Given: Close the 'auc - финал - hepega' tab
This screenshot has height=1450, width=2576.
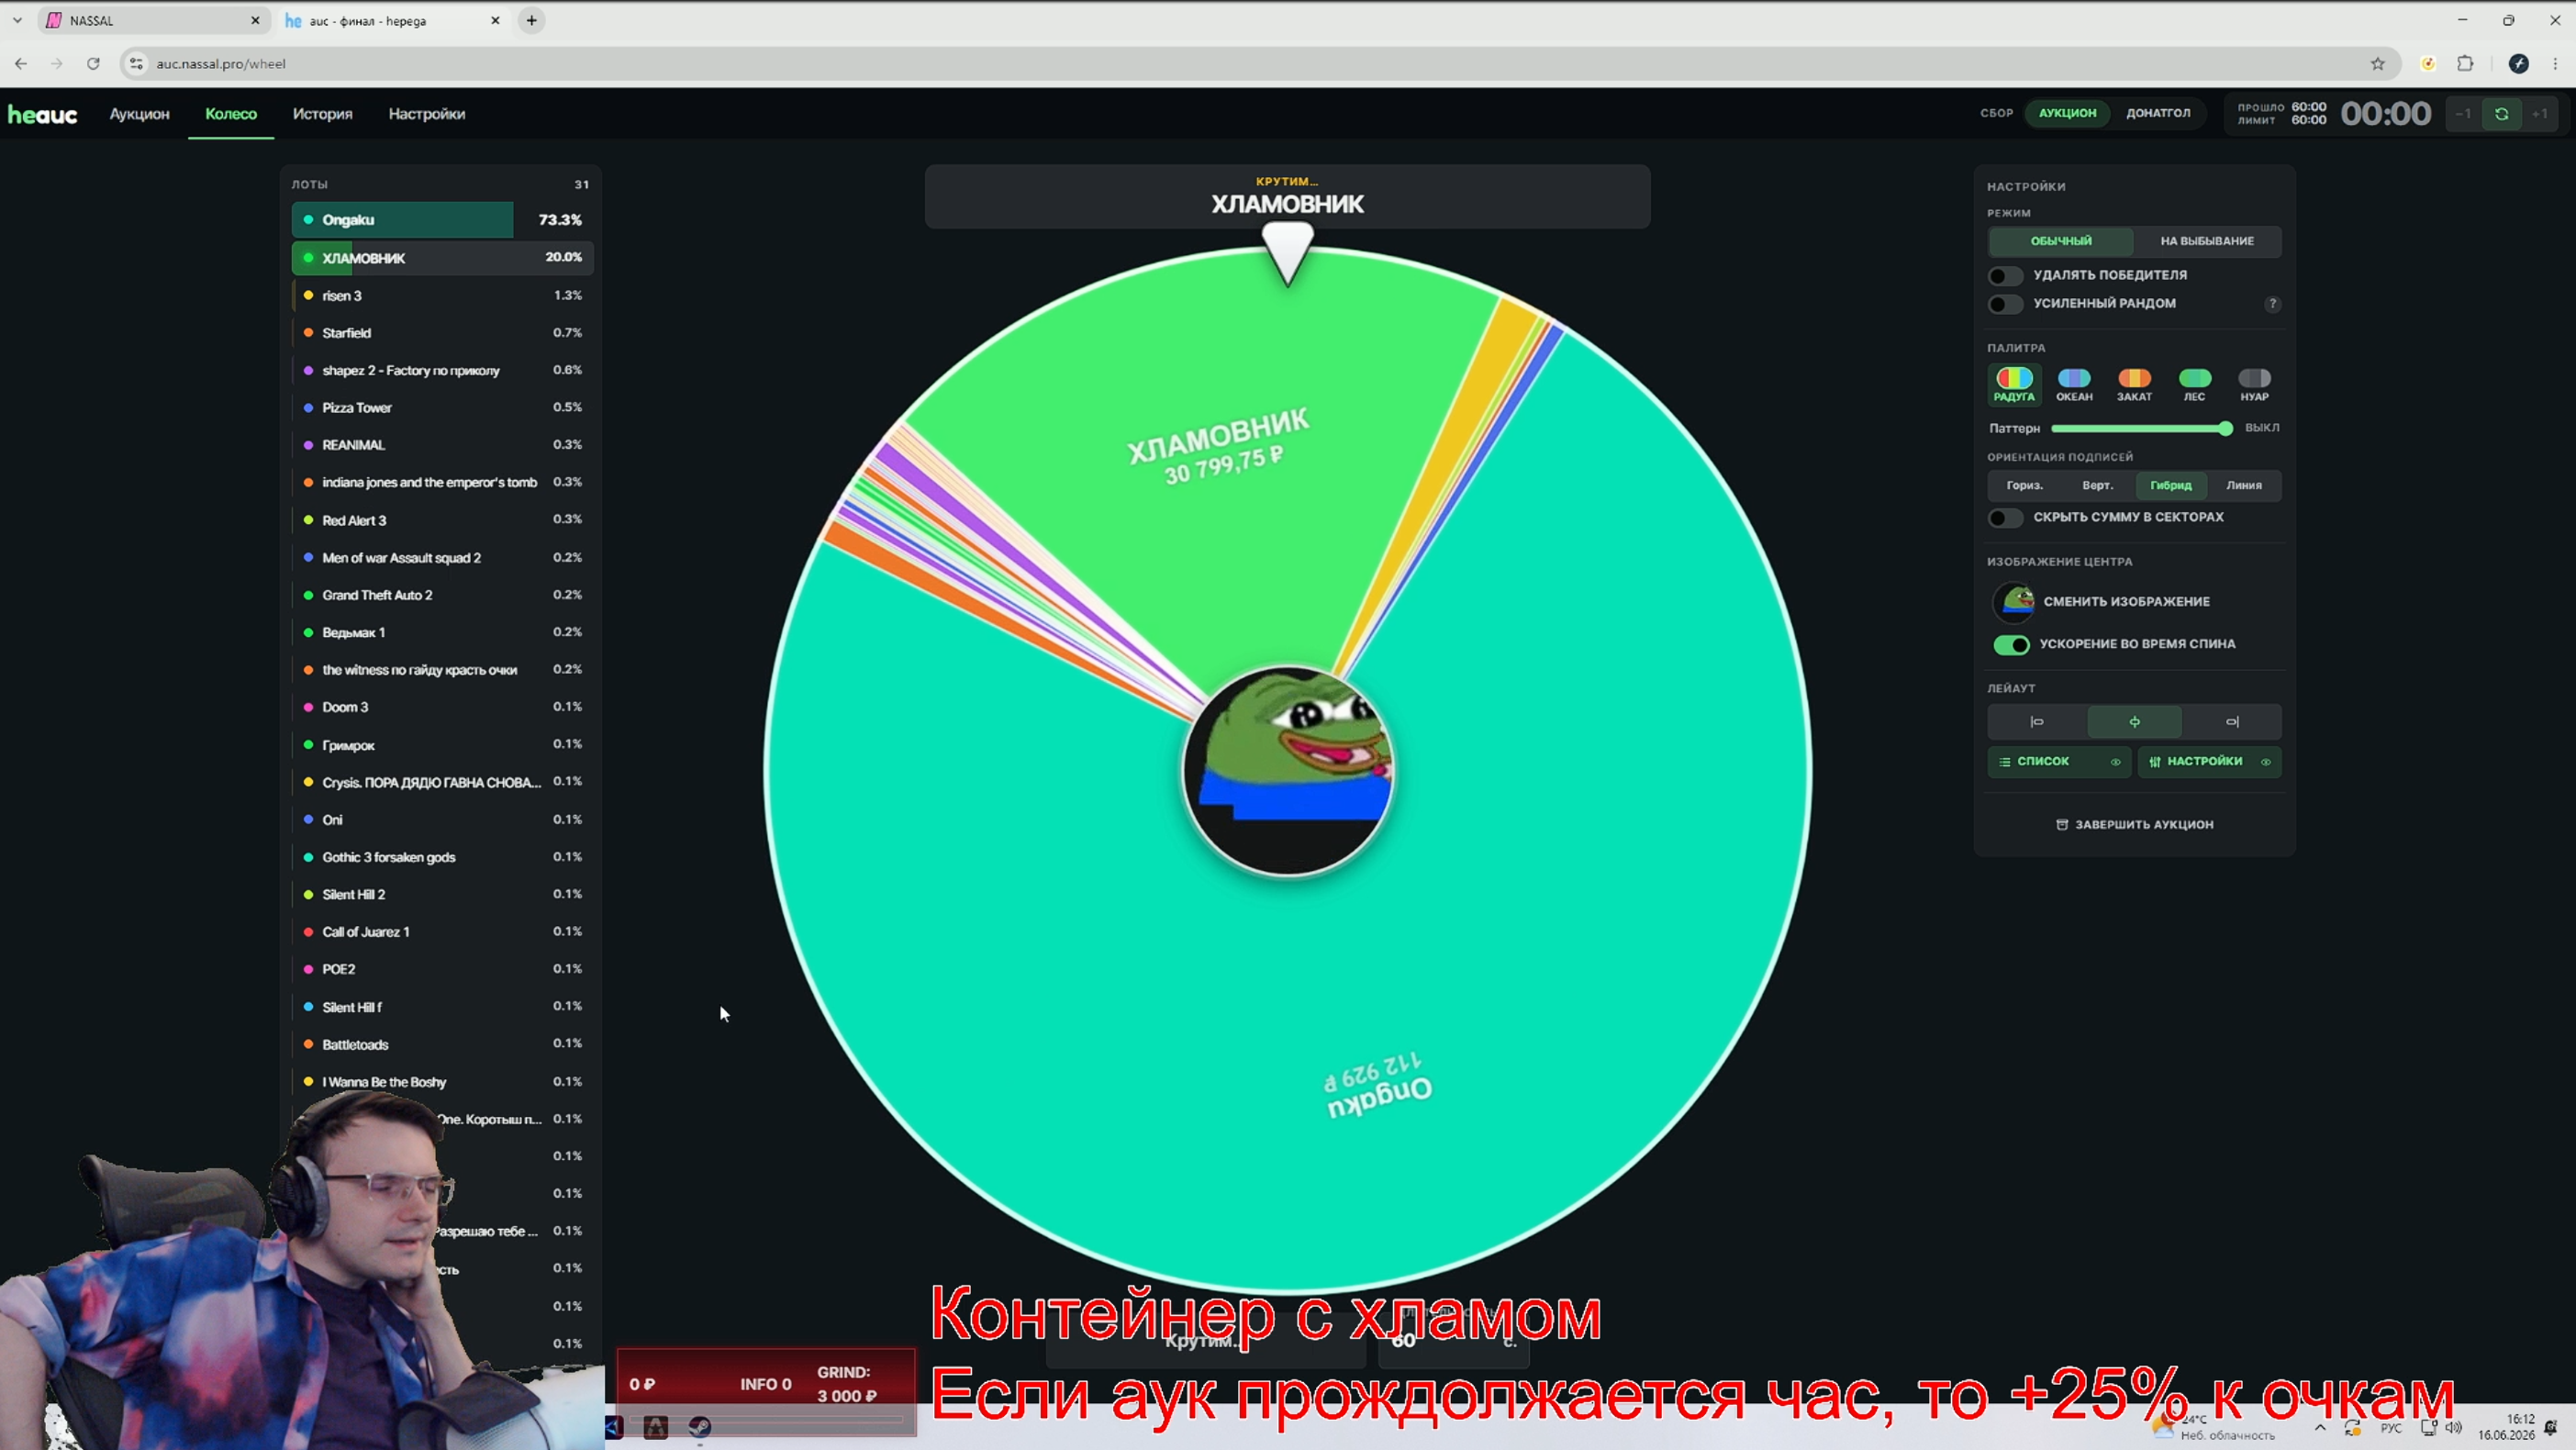Looking at the screenshot, I should pos(495,20).
